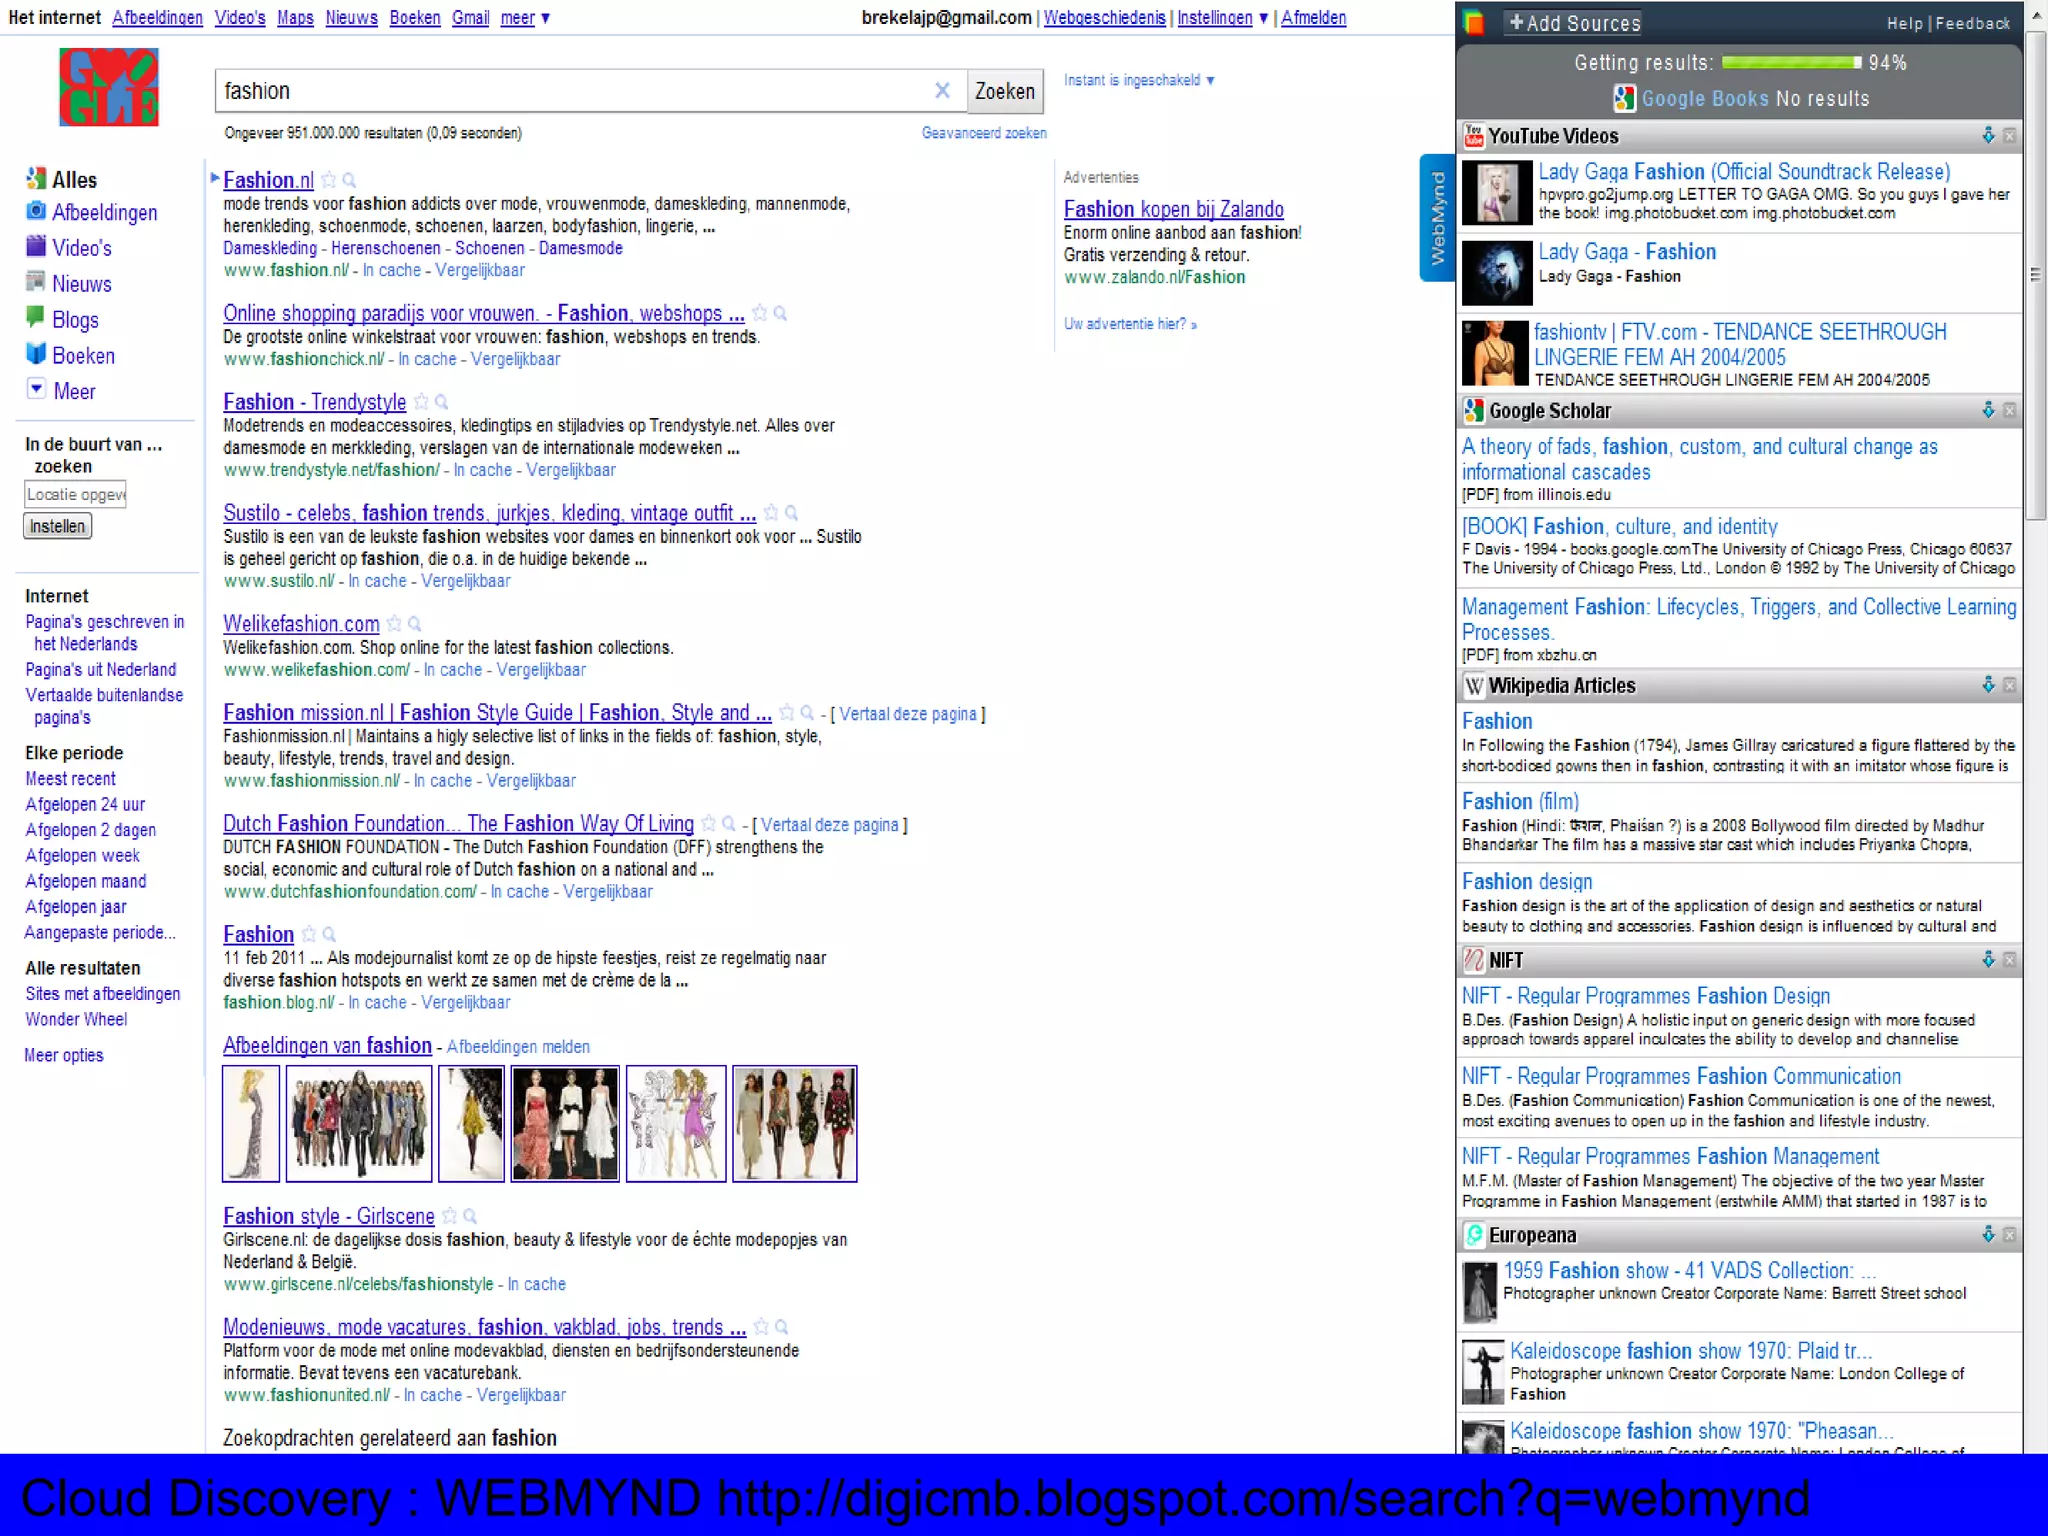
Task: Select Nieuws in the left sidebar
Action: point(81,283)
